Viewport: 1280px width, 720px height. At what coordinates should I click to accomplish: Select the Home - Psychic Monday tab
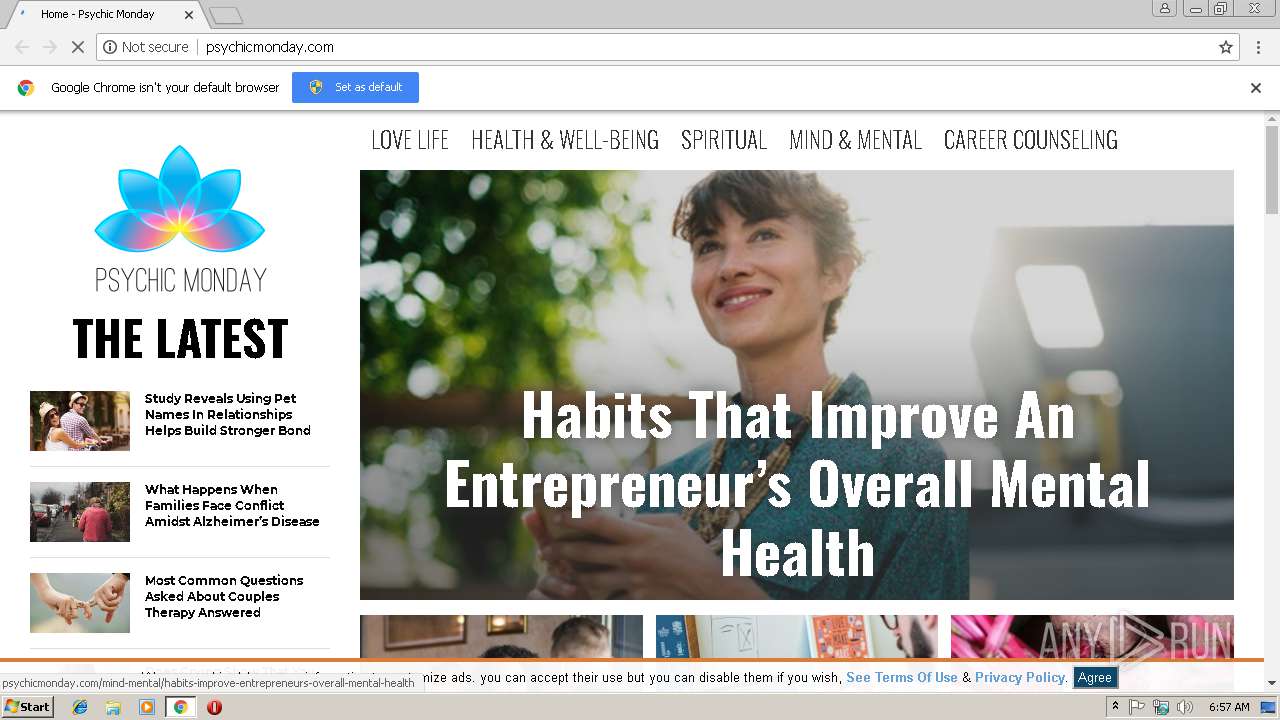tap(105, 14)
